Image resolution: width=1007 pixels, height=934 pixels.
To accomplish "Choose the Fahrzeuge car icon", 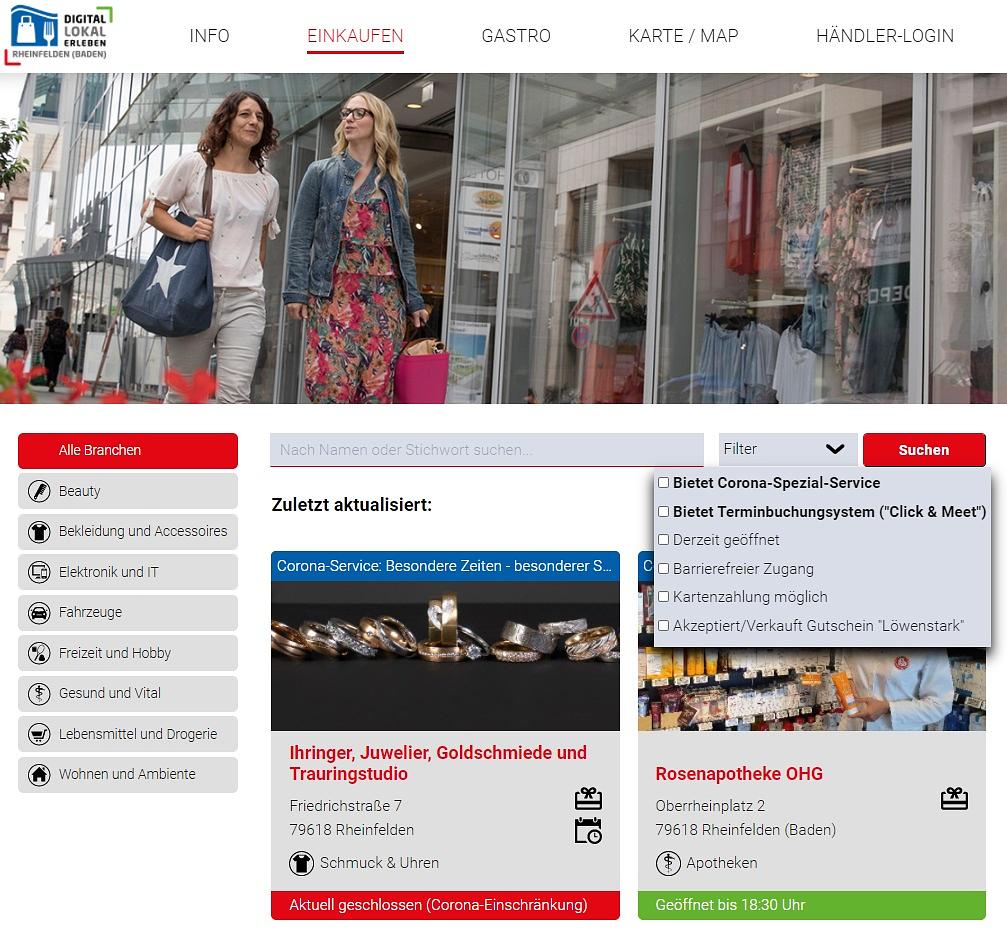I will coord(40,612).
